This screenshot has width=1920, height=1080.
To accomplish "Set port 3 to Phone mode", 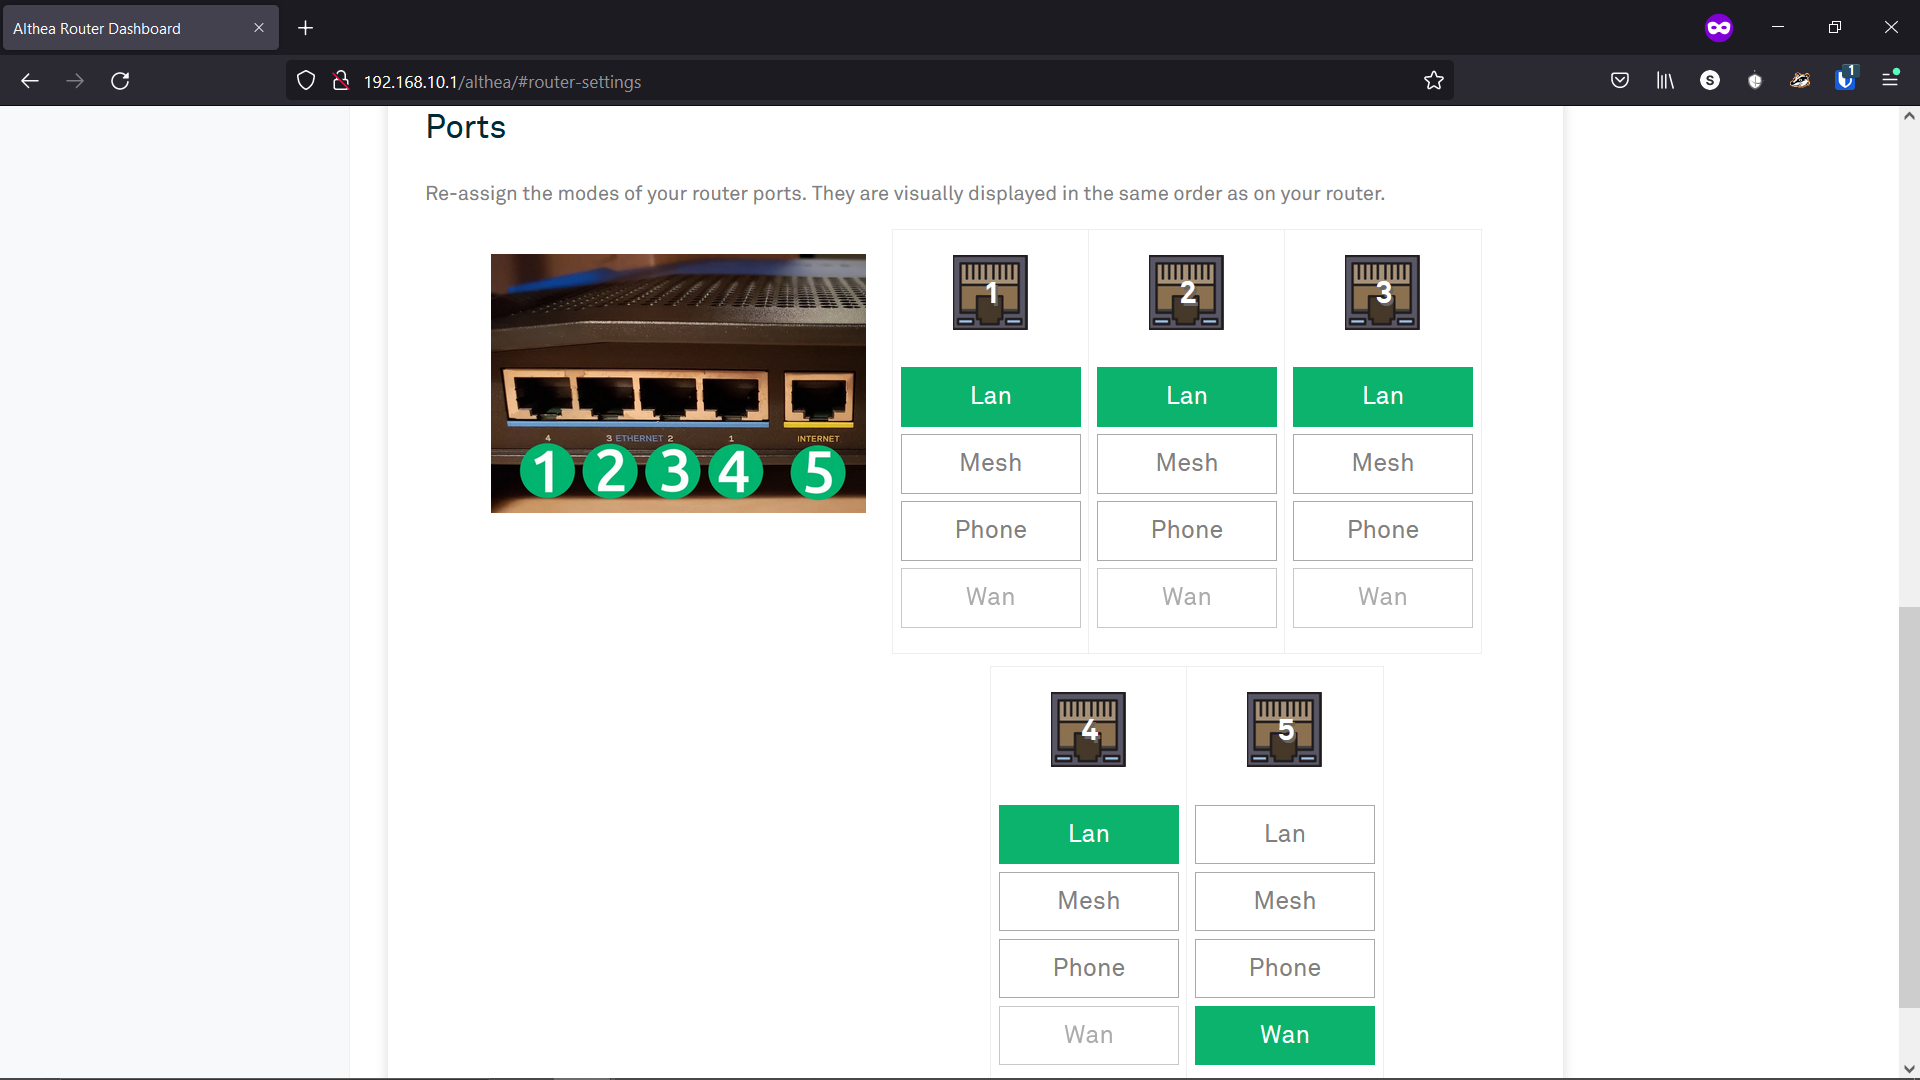I will pyautogui.click(x=1382, y=531).
